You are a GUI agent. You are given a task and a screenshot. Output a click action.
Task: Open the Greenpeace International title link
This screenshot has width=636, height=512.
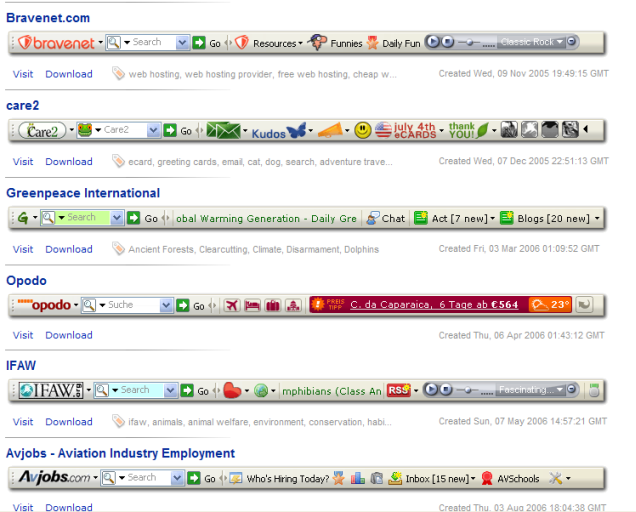point(83,193)
